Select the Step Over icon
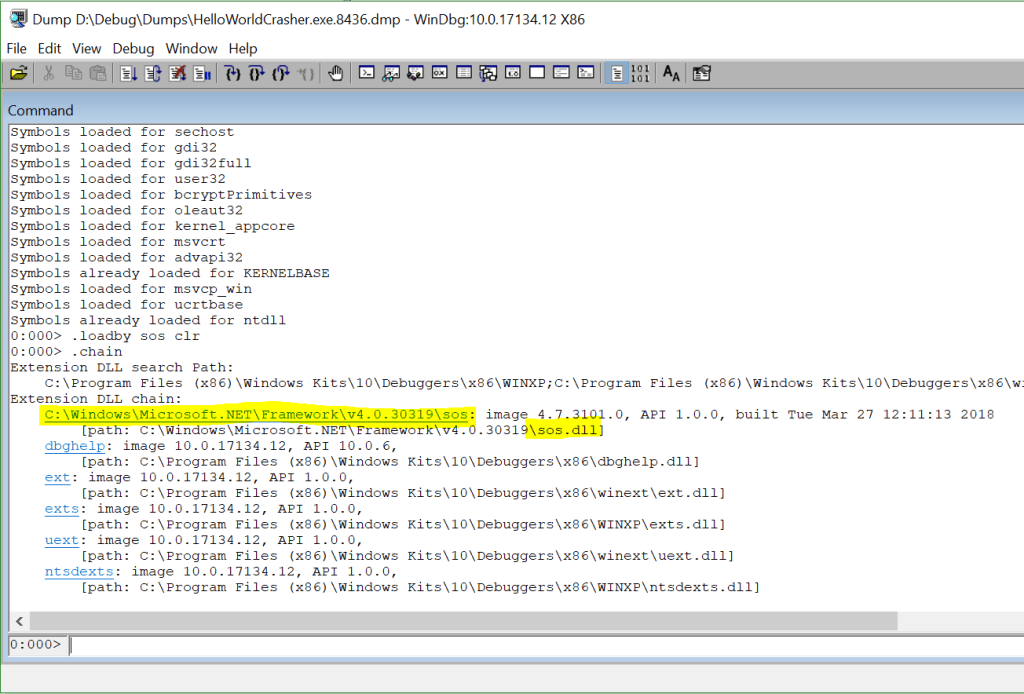 click(x=256, y=72)
